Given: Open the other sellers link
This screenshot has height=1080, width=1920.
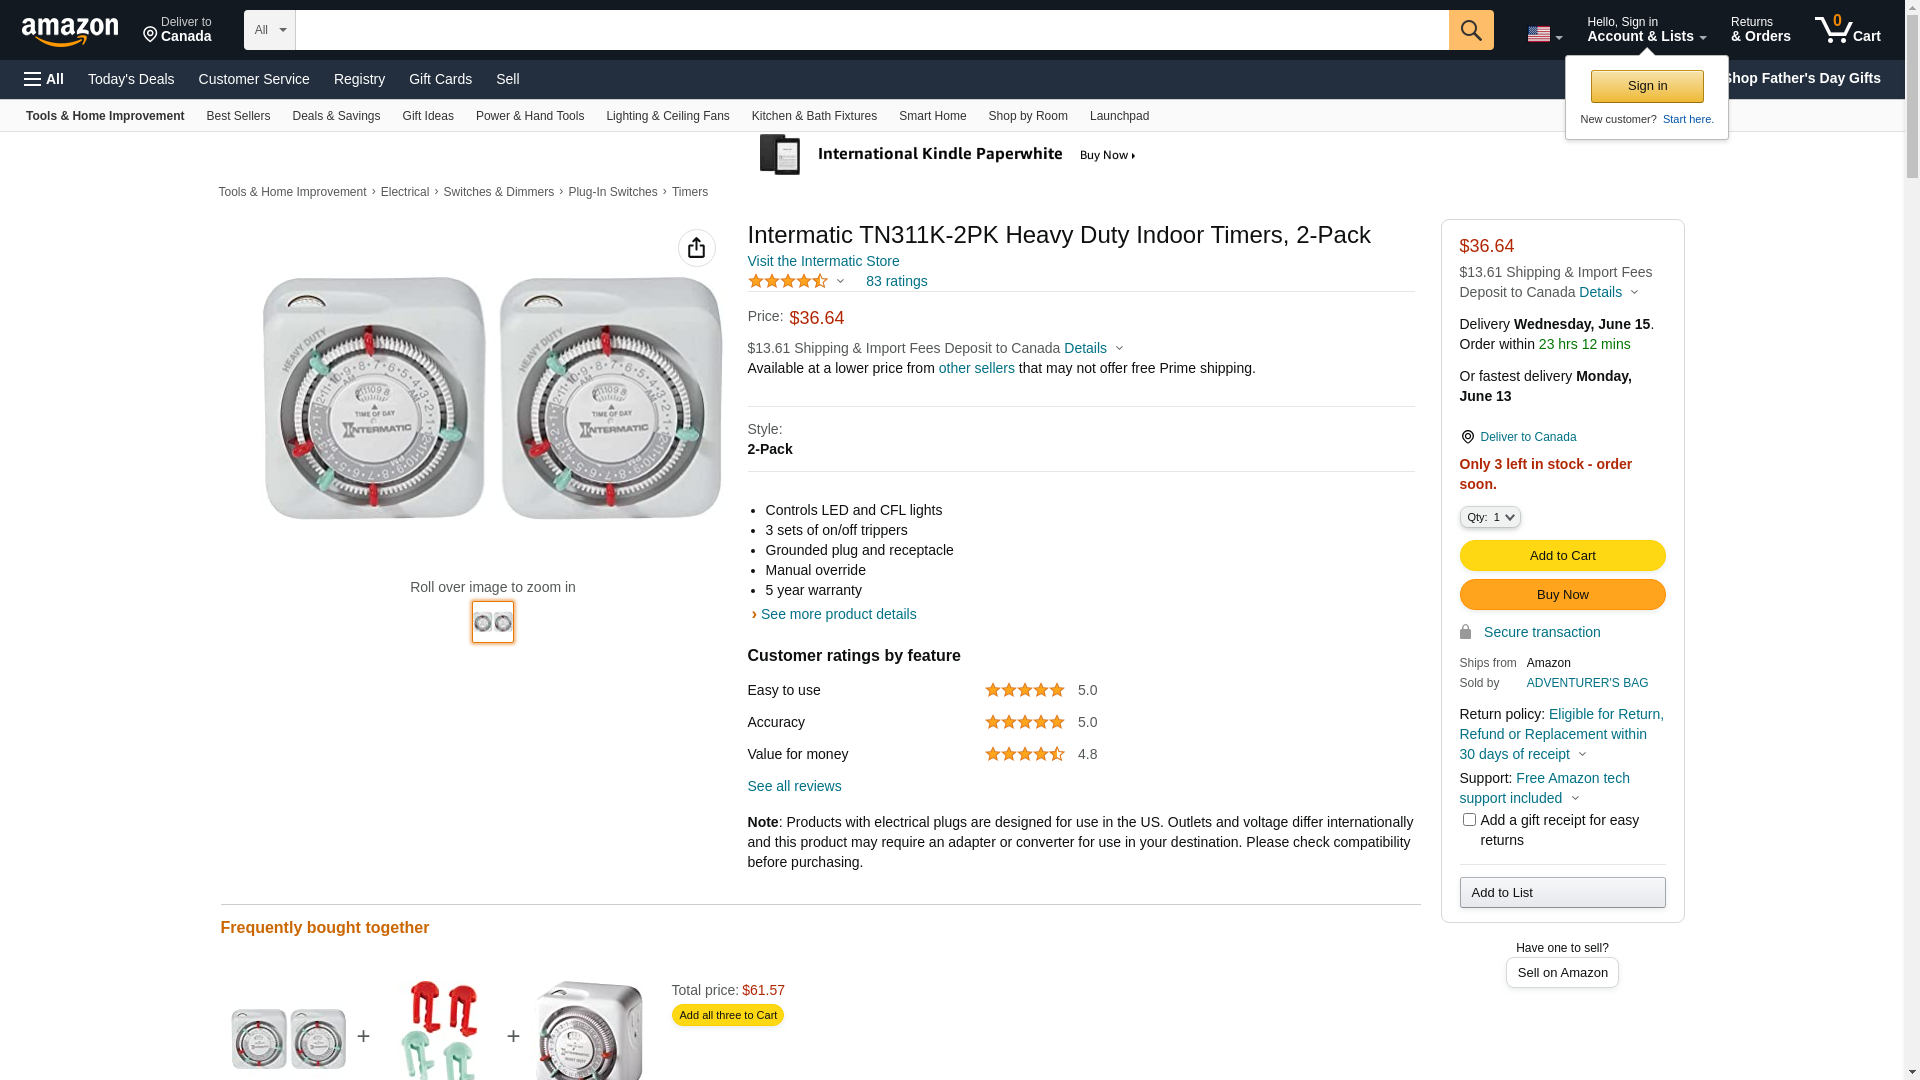Looking at the screenshot, I should 976,368.
